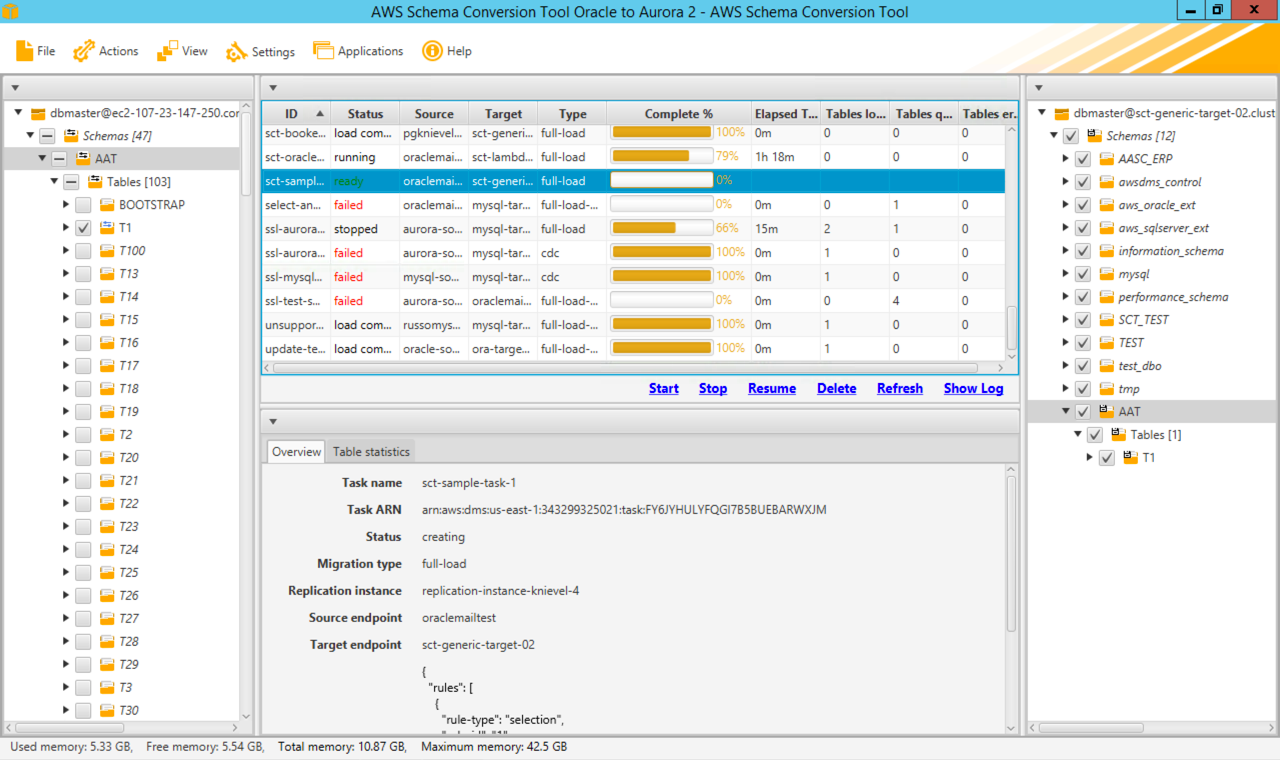Viewport: 1280px width, 760px height.
Task: Select the Overview tab
Action: tap(297, 452)
